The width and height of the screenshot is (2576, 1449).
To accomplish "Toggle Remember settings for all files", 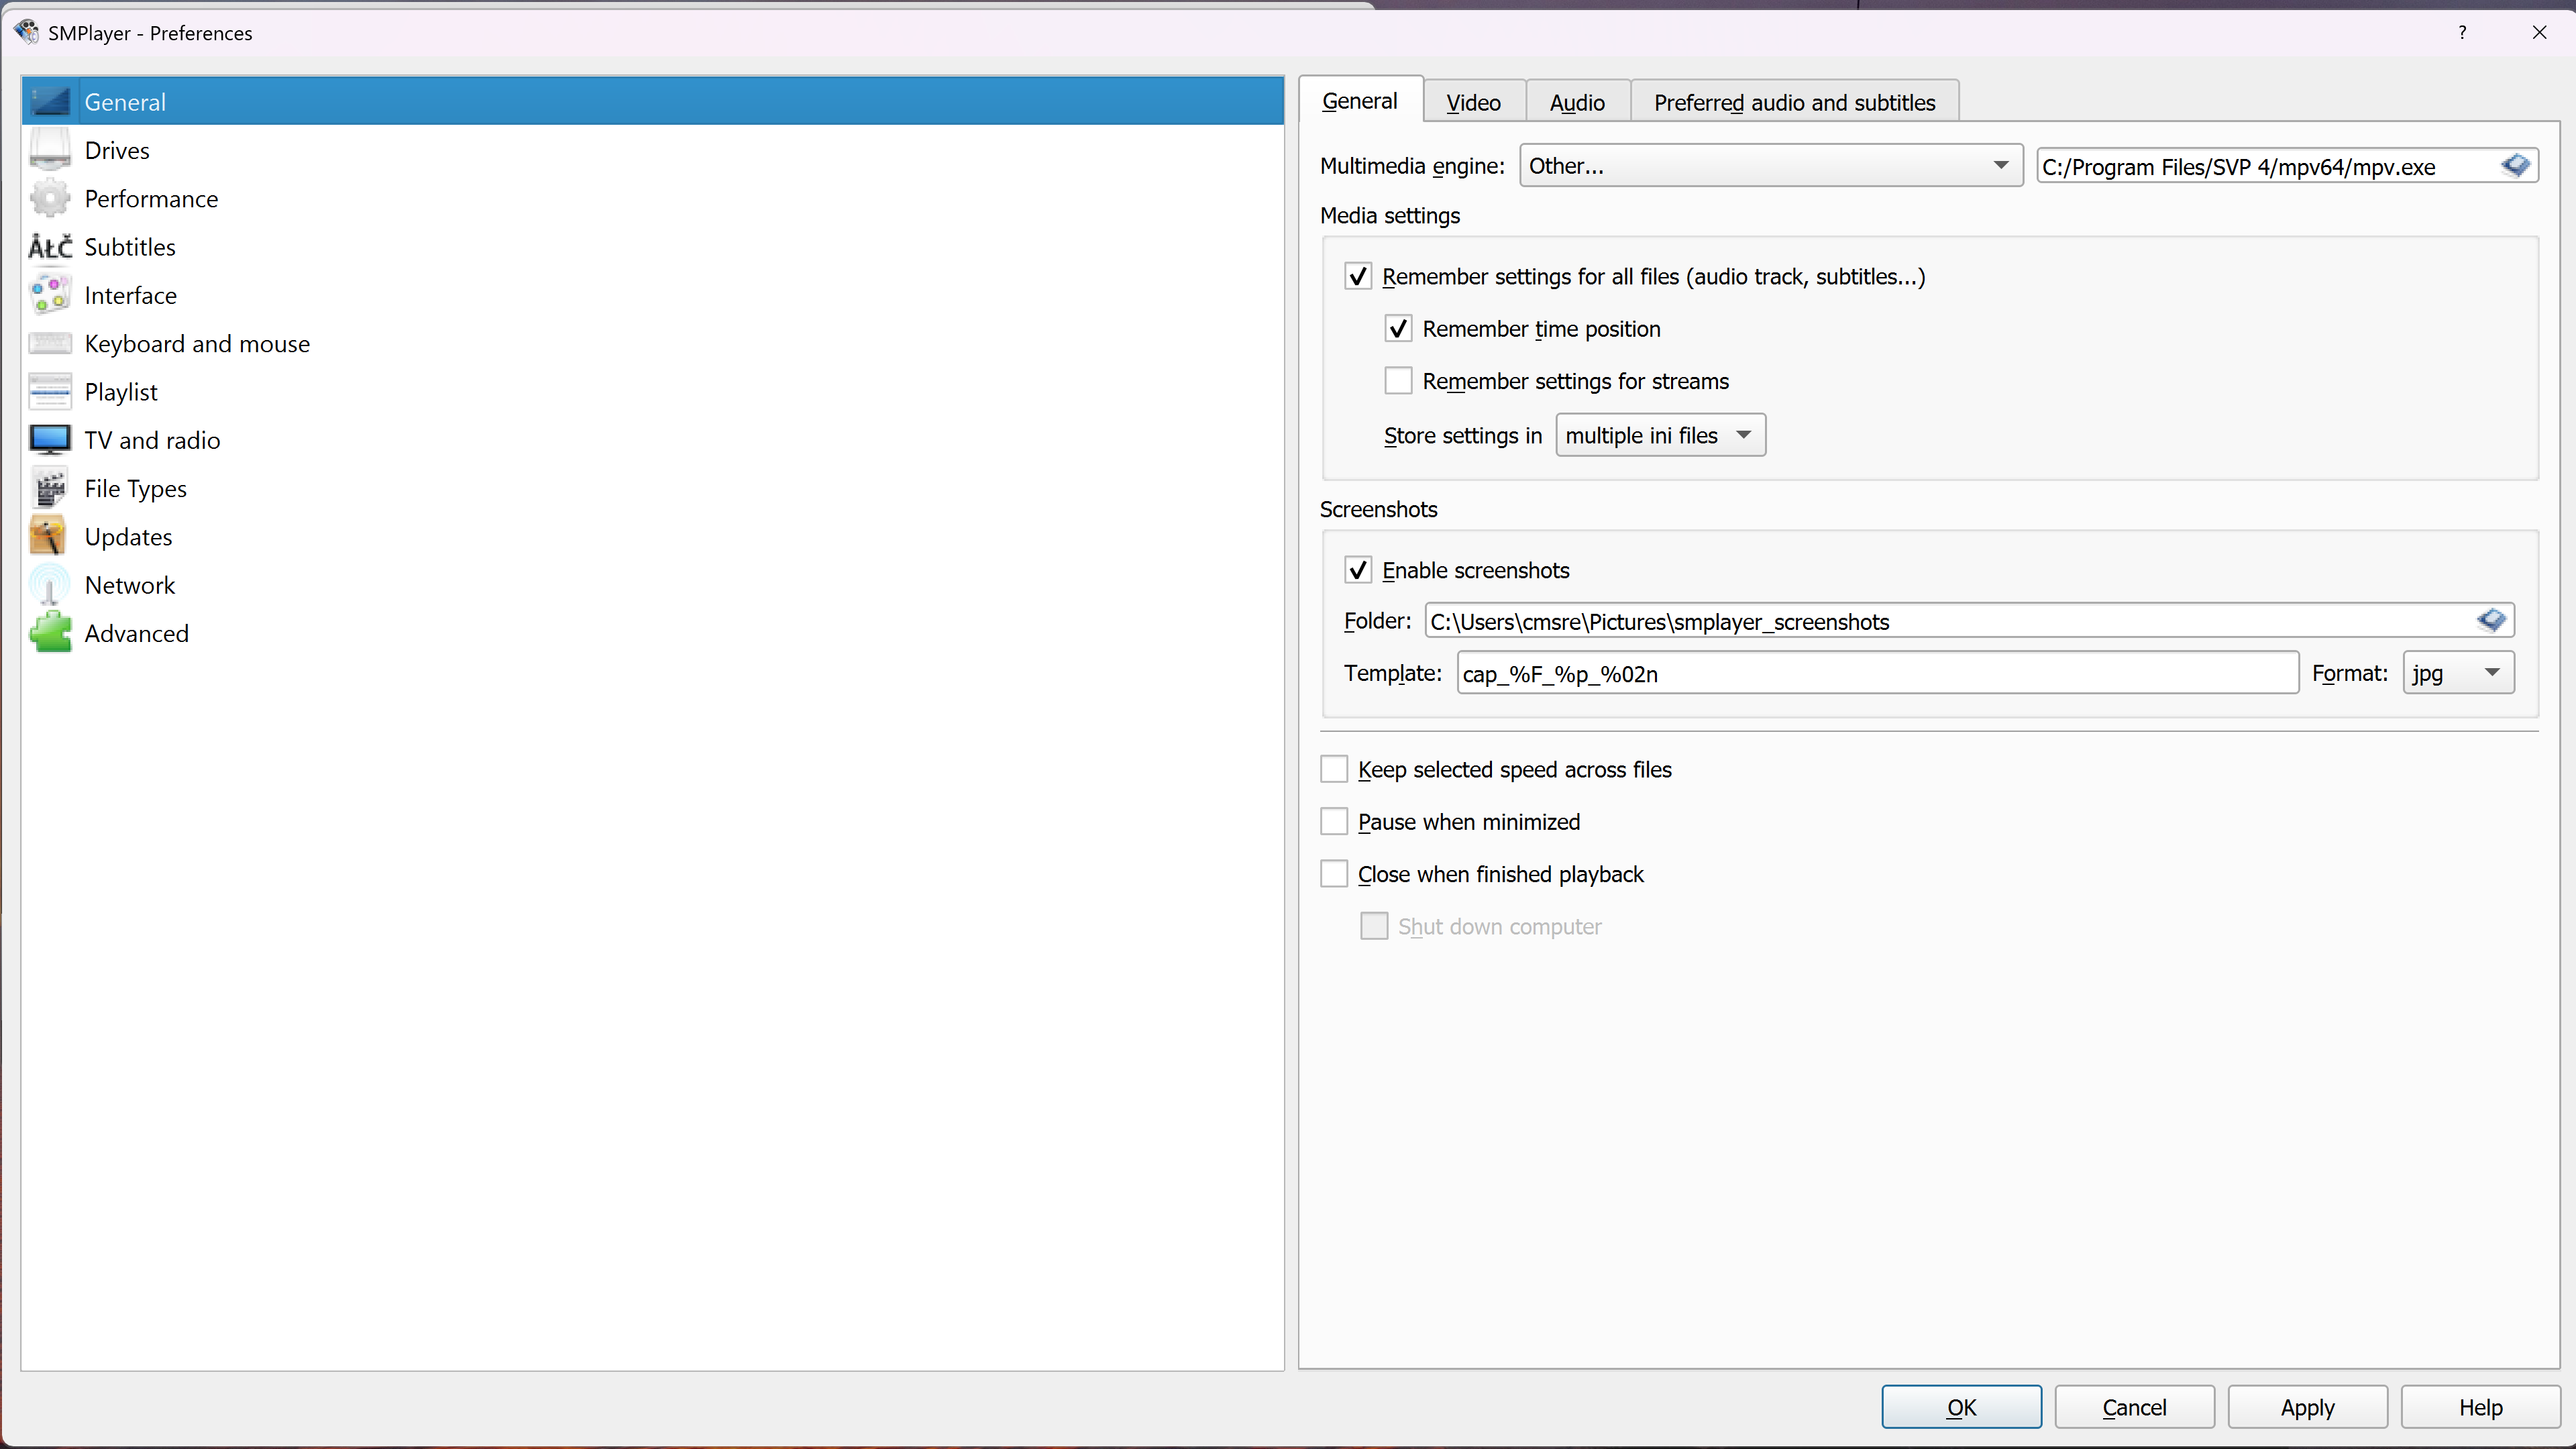I will click(1357, 277).
